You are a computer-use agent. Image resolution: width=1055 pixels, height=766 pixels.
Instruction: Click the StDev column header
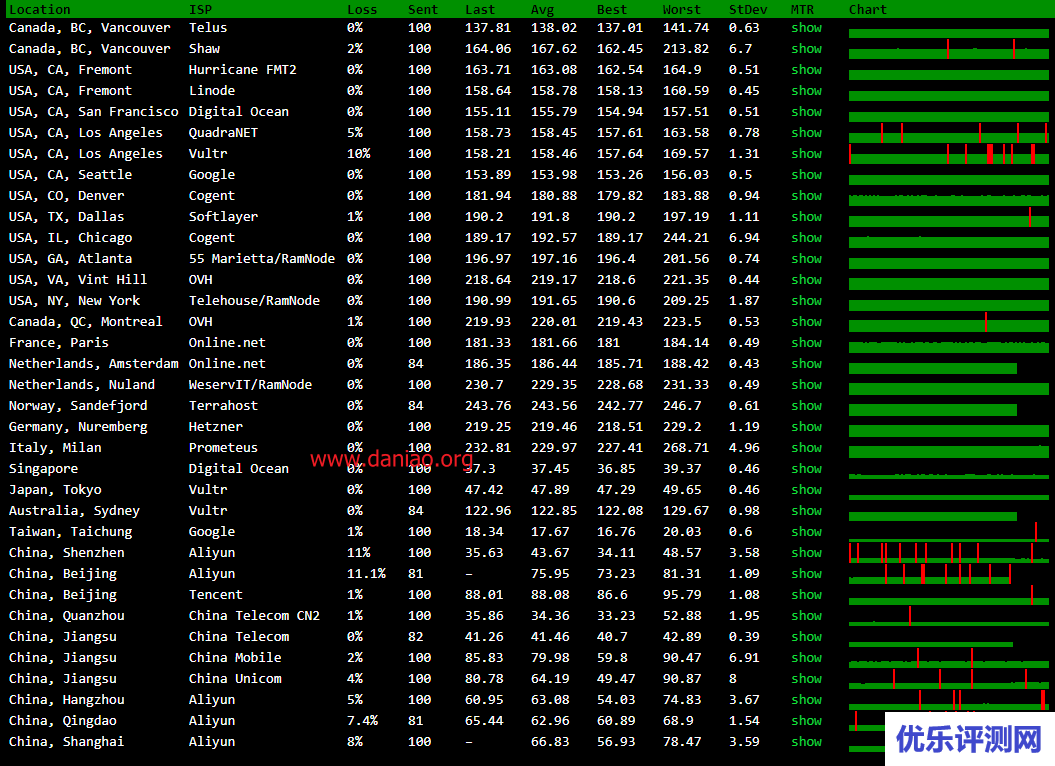click(748, 9)
